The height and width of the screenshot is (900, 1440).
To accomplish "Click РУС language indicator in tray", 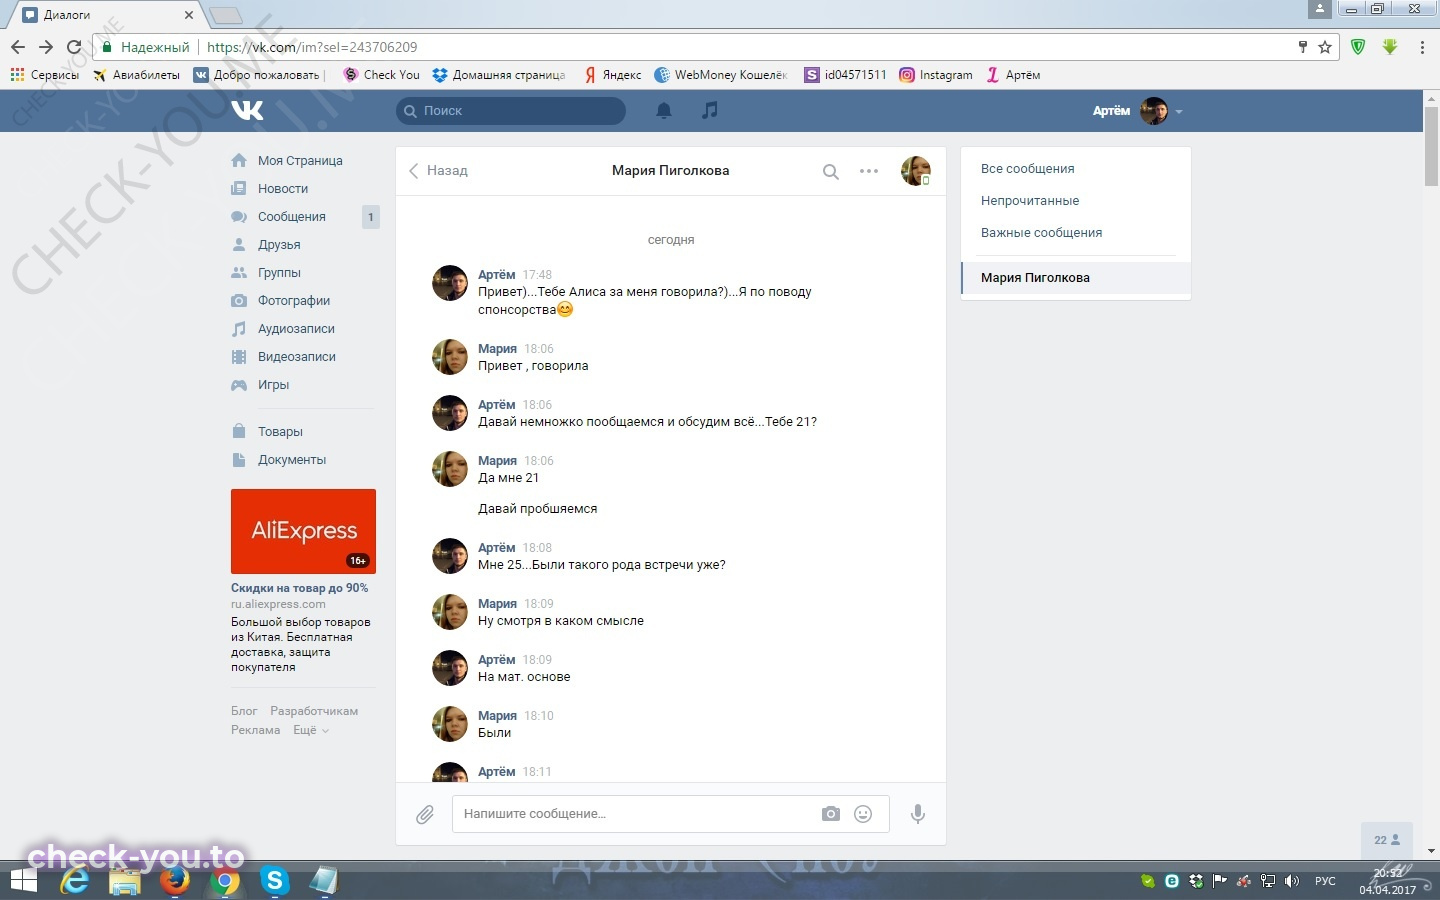I will coord(1325,881).
